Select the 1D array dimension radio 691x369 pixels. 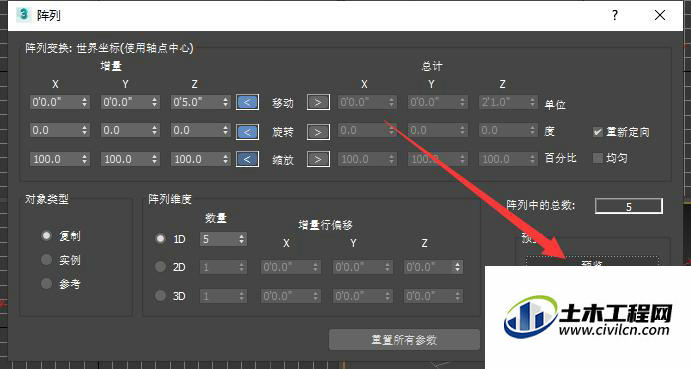[x=160, y=239]
